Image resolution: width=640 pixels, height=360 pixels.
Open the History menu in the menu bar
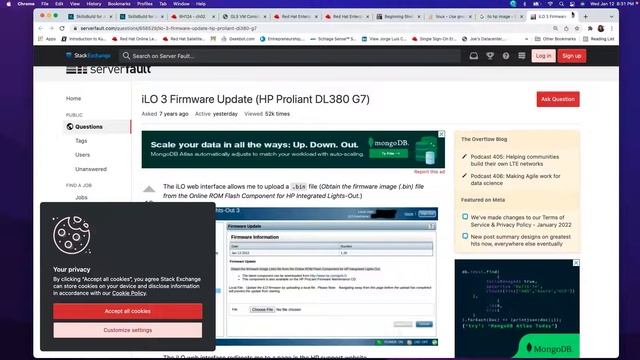tap(93, 4)
